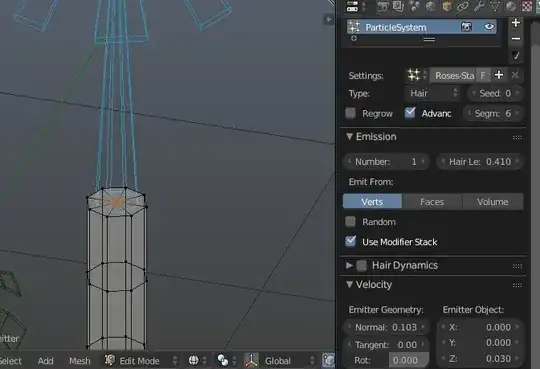Click the Emission panel drag grip

point(517,137)
